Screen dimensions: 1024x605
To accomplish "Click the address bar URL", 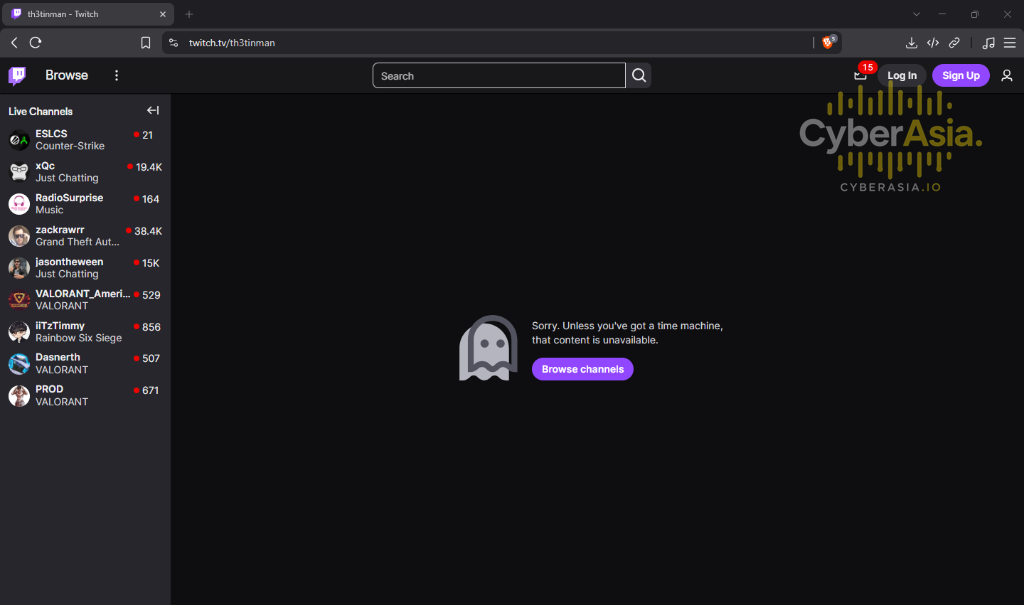I will (232, 42).
